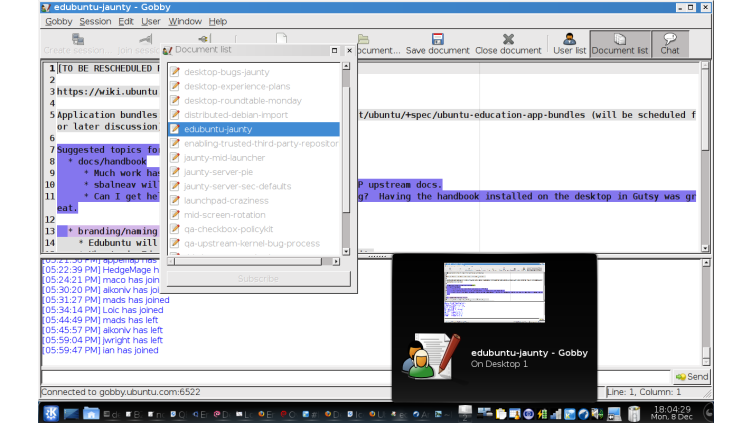Click the Document list horizontal scrollbar track
This screenshot has height=423, width=752.
(x=327, y=261)
